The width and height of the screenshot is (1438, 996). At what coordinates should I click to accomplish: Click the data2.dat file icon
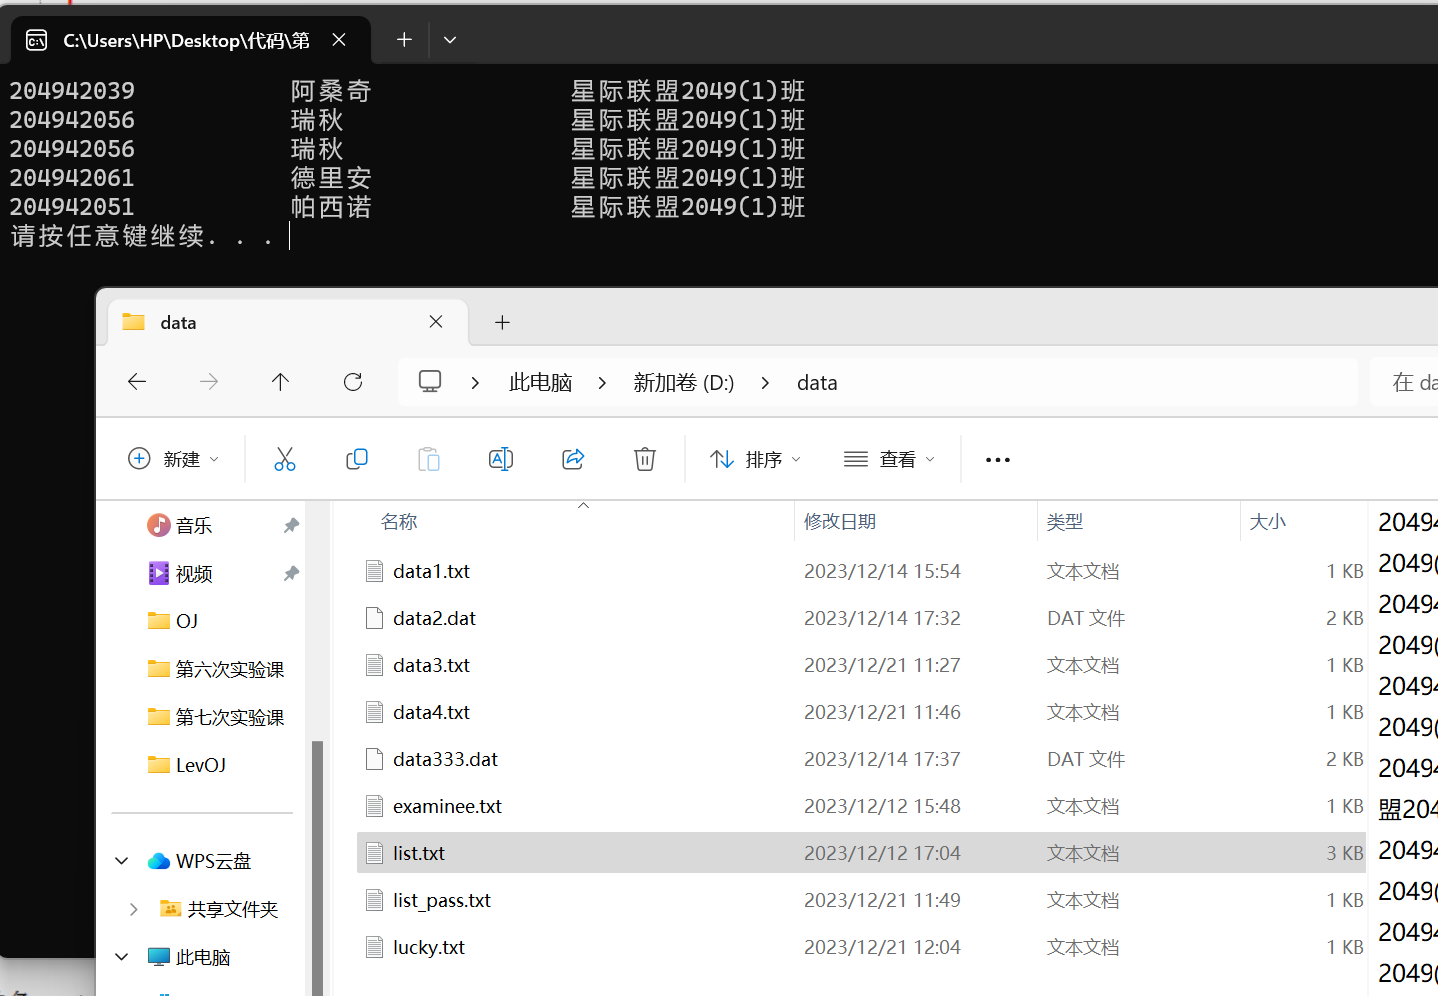point(375,618)
